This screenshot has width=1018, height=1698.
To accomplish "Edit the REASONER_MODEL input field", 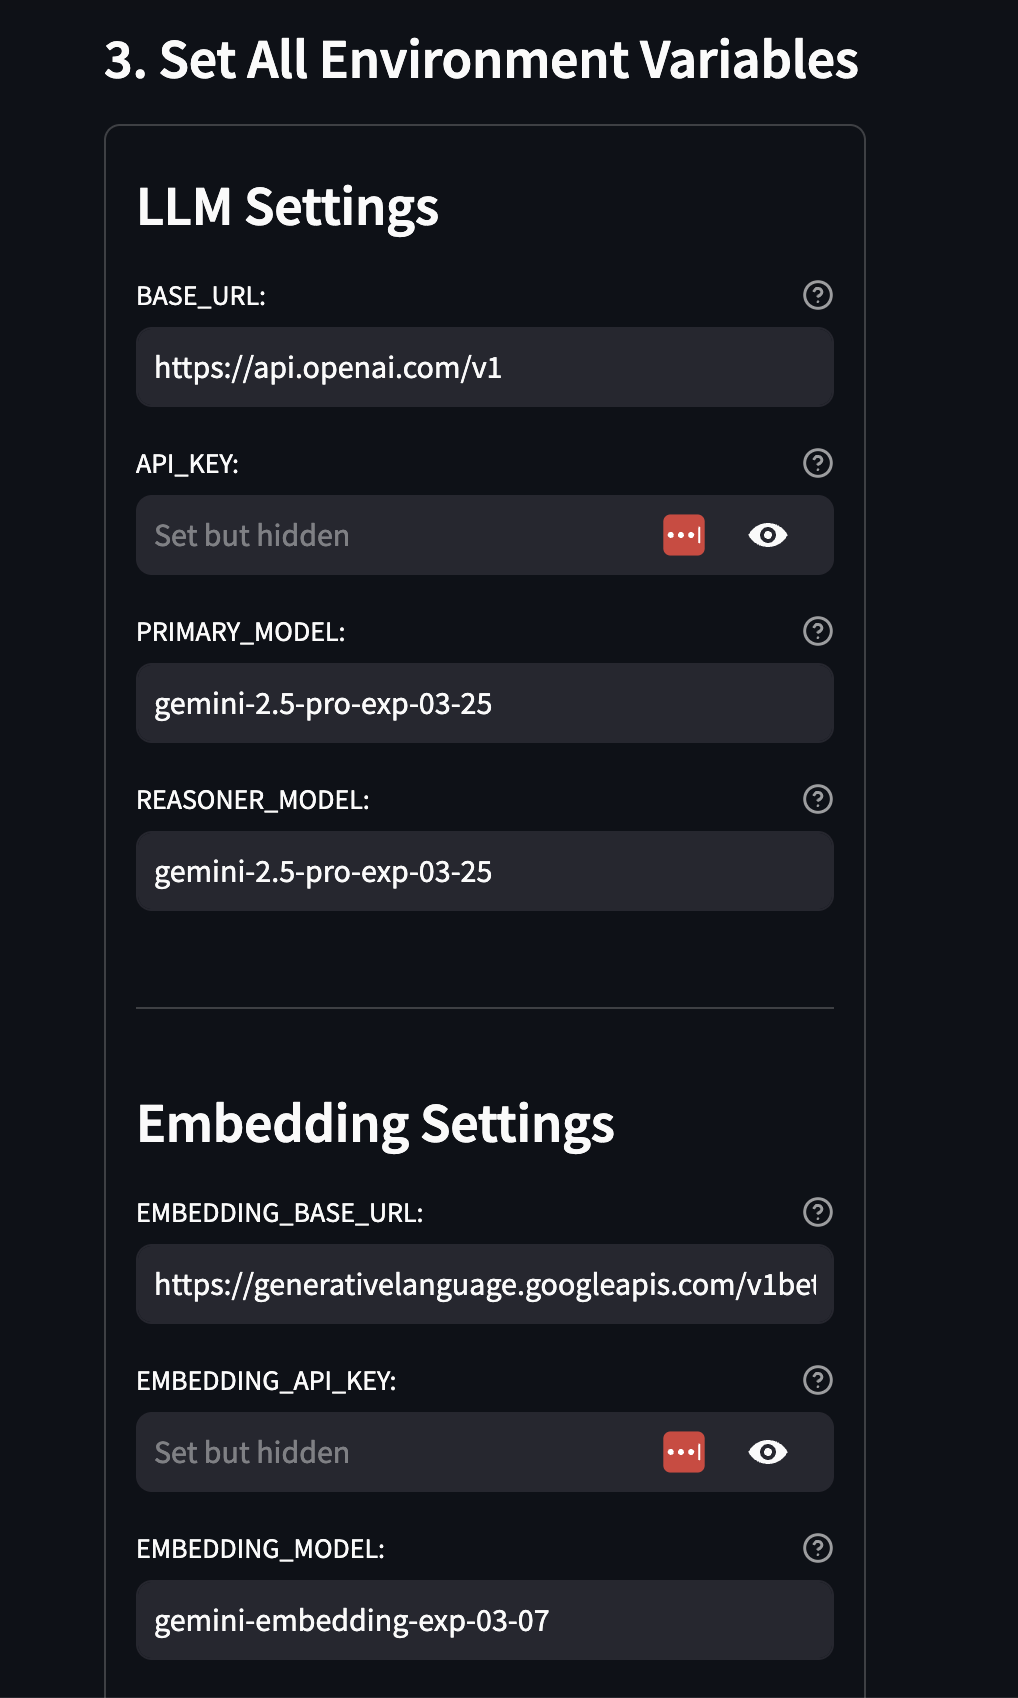I will [485, 871].
